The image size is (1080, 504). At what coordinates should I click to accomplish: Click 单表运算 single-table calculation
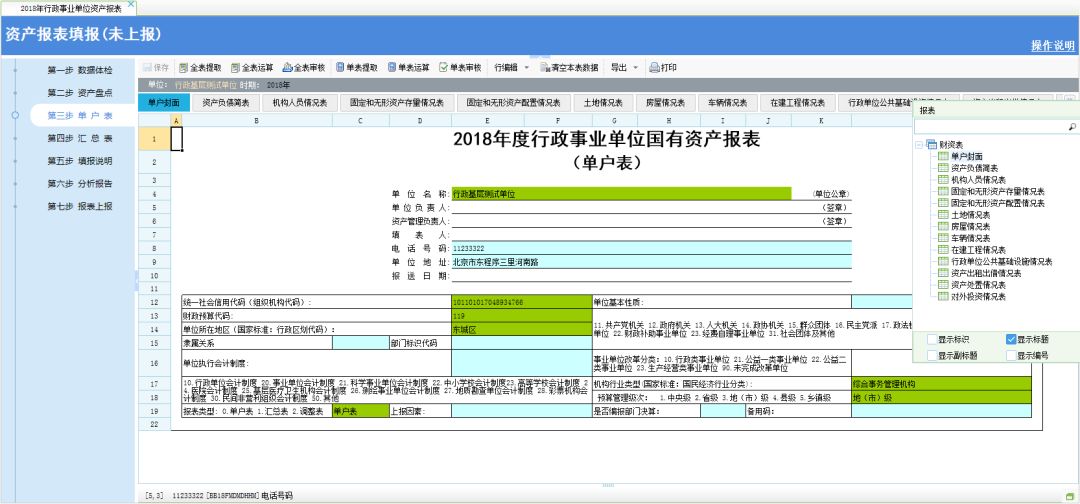pyautogui.click(x=408, y=67)
